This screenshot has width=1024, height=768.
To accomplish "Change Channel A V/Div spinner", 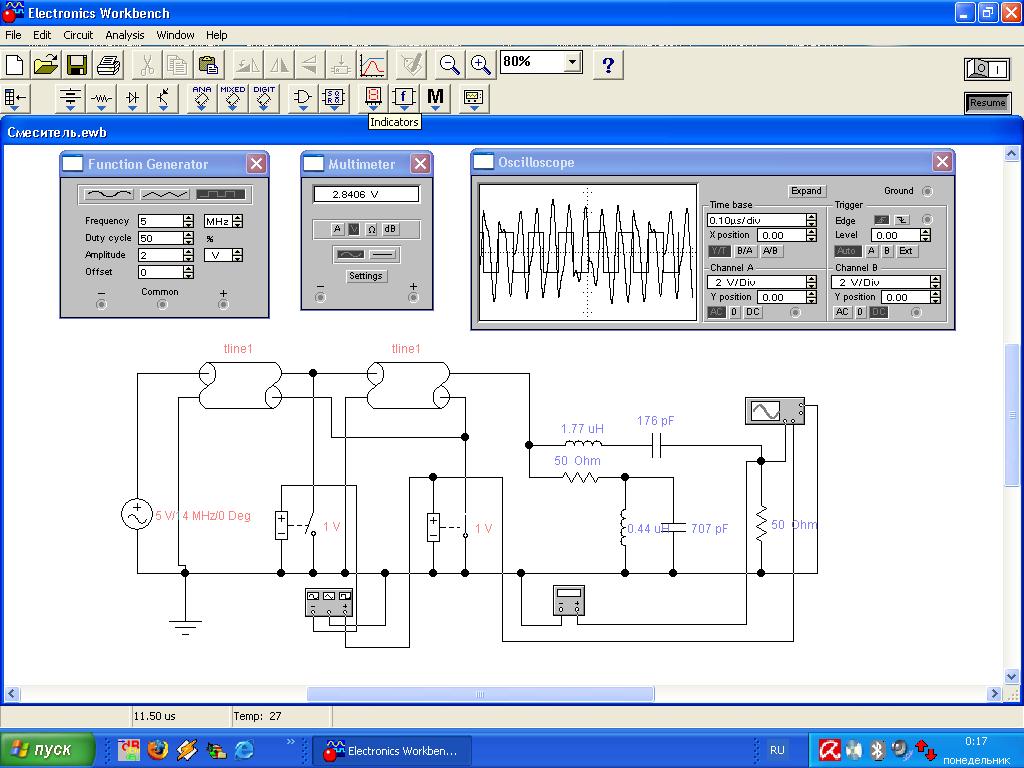I will coord(811,282).
